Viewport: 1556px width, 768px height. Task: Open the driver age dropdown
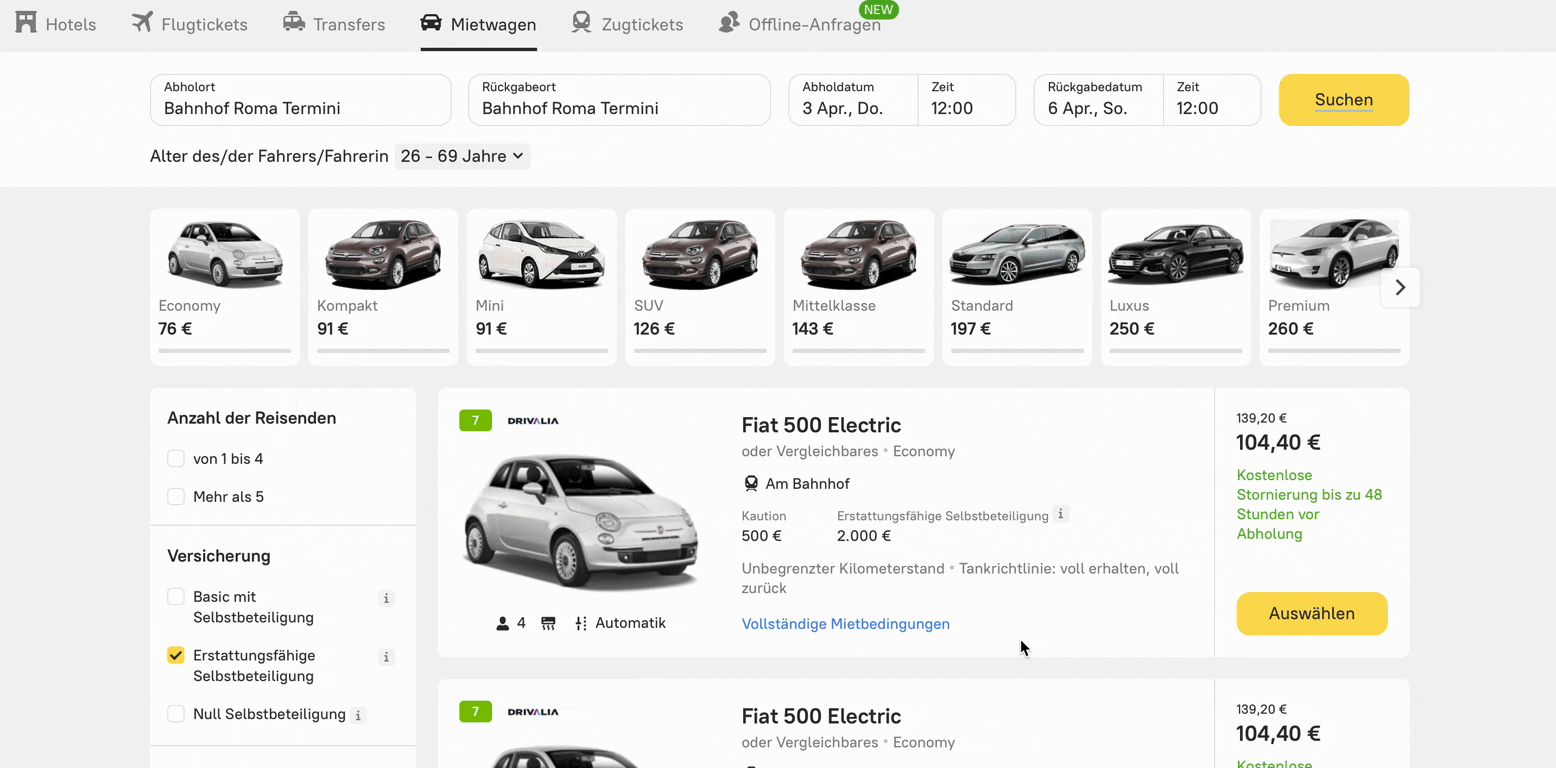click(x=462, y=156)
